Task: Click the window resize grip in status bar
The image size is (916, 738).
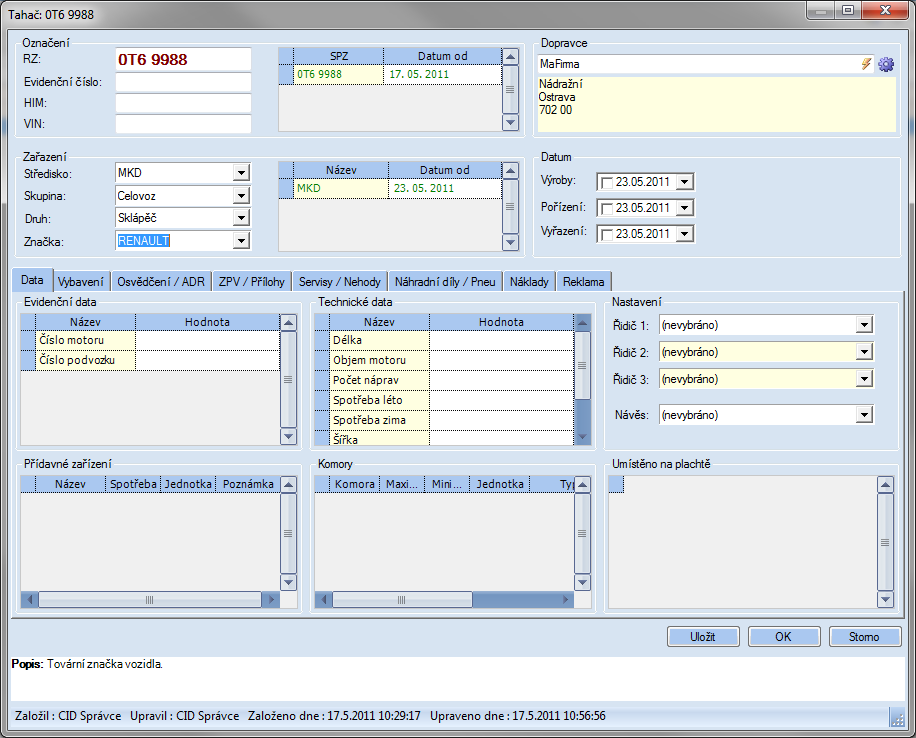Action: (x=897, y=718)
